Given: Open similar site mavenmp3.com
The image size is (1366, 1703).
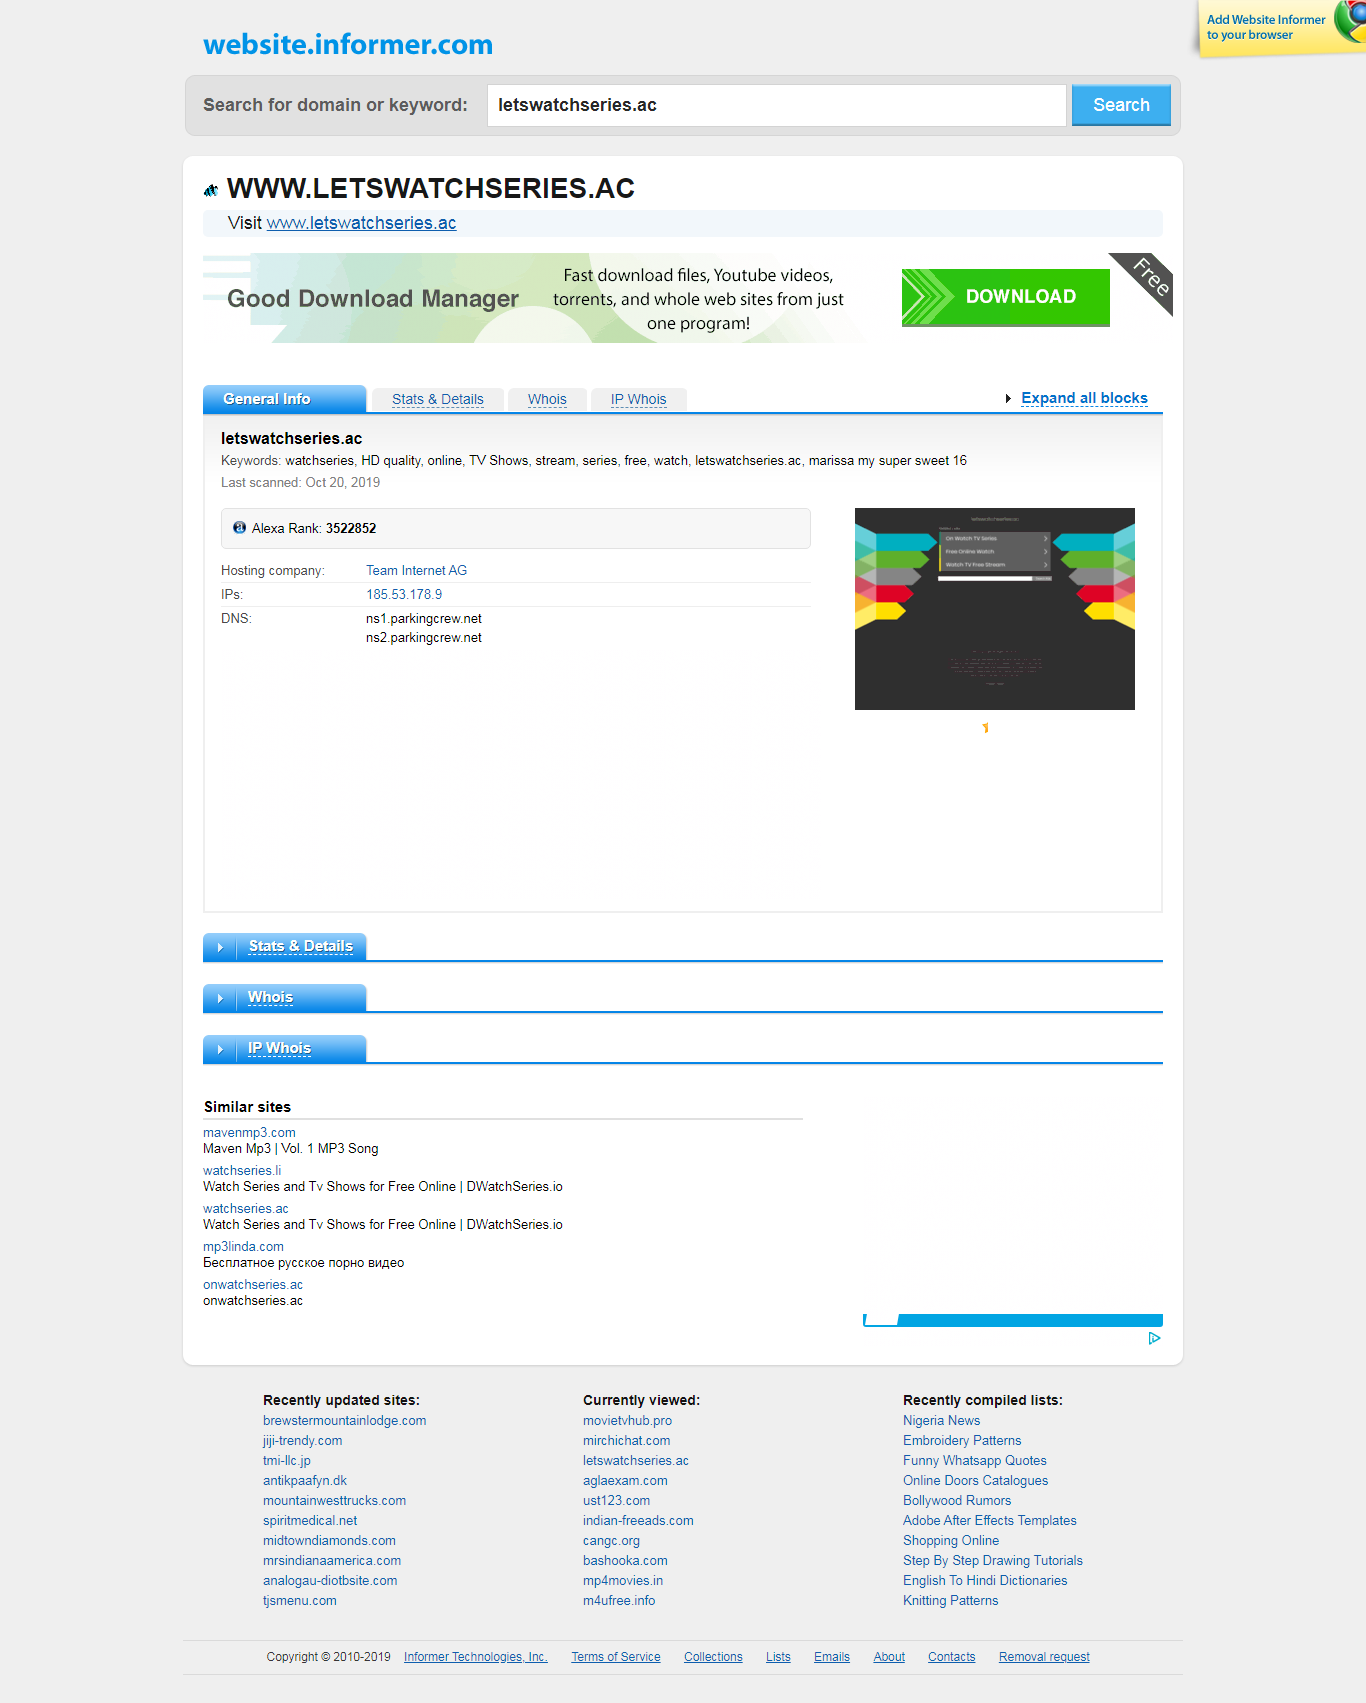Looking at the screenshot, I should click(x=249, y=1133).
